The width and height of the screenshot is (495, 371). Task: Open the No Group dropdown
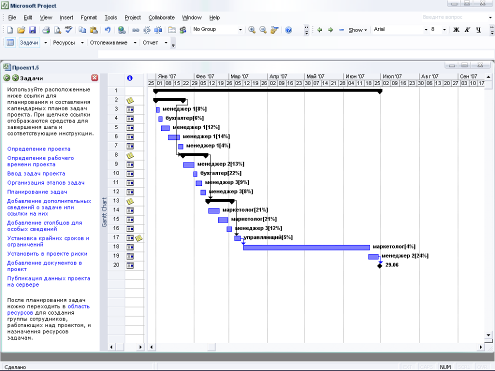point(241,30)
